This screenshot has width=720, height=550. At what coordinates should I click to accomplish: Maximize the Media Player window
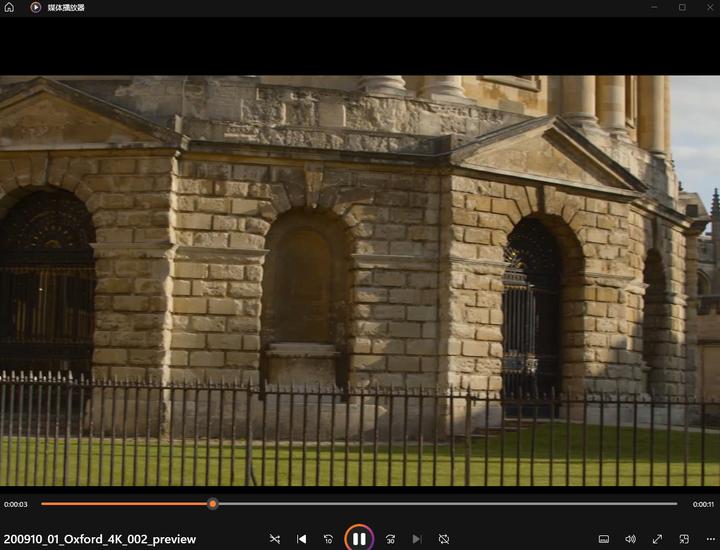[682, 7]
